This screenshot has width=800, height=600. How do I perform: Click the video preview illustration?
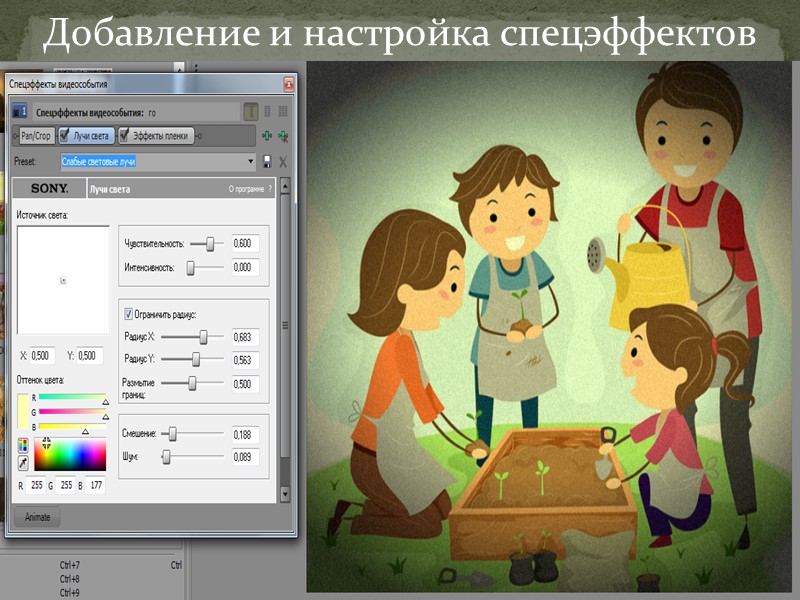[x=549, y=327]
